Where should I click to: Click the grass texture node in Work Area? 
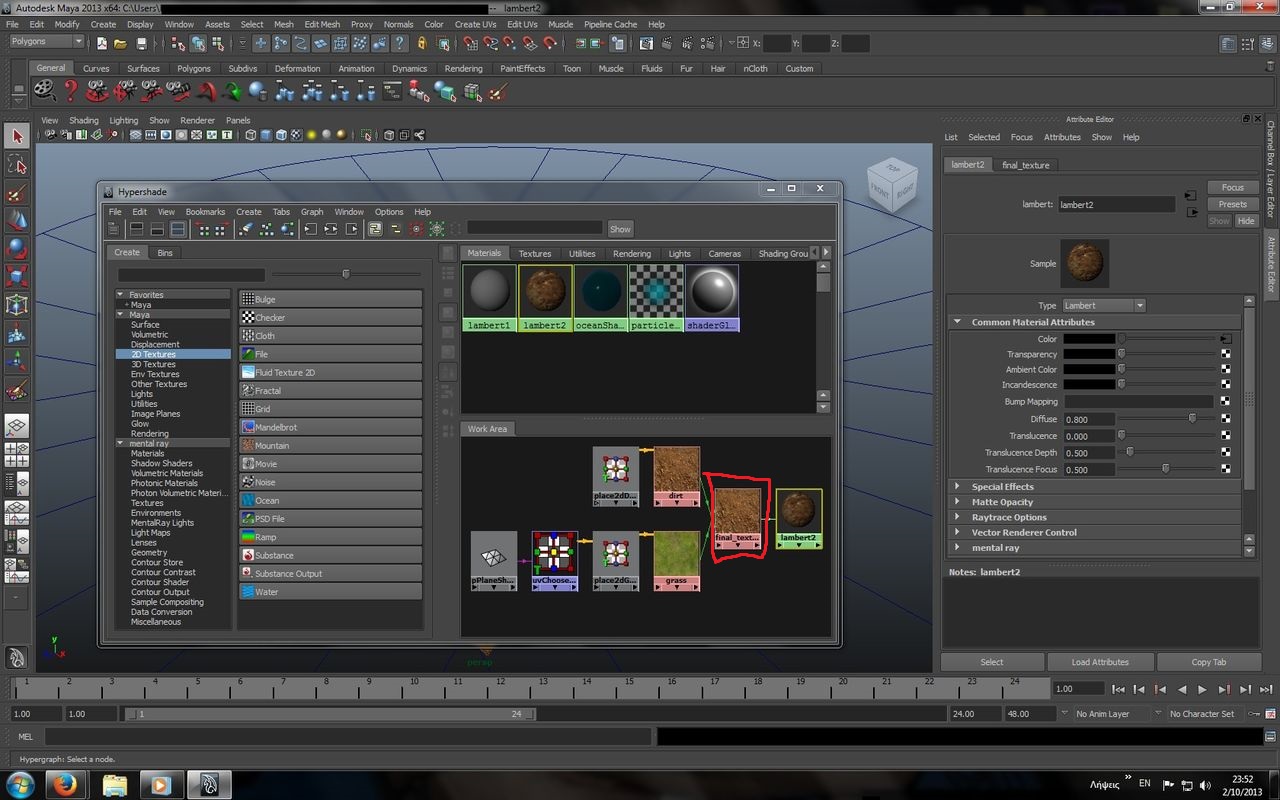coord(677,561)
